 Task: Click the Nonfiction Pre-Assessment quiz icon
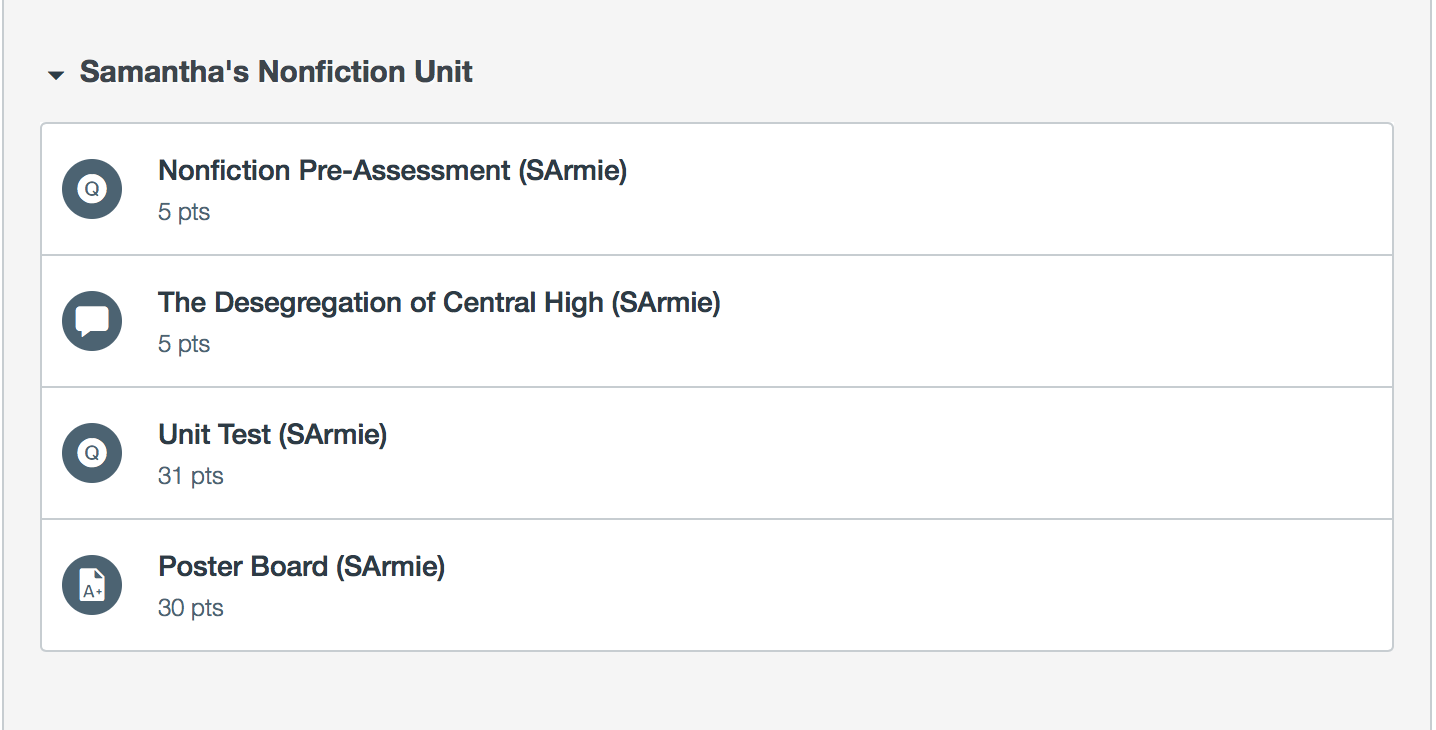92,188
